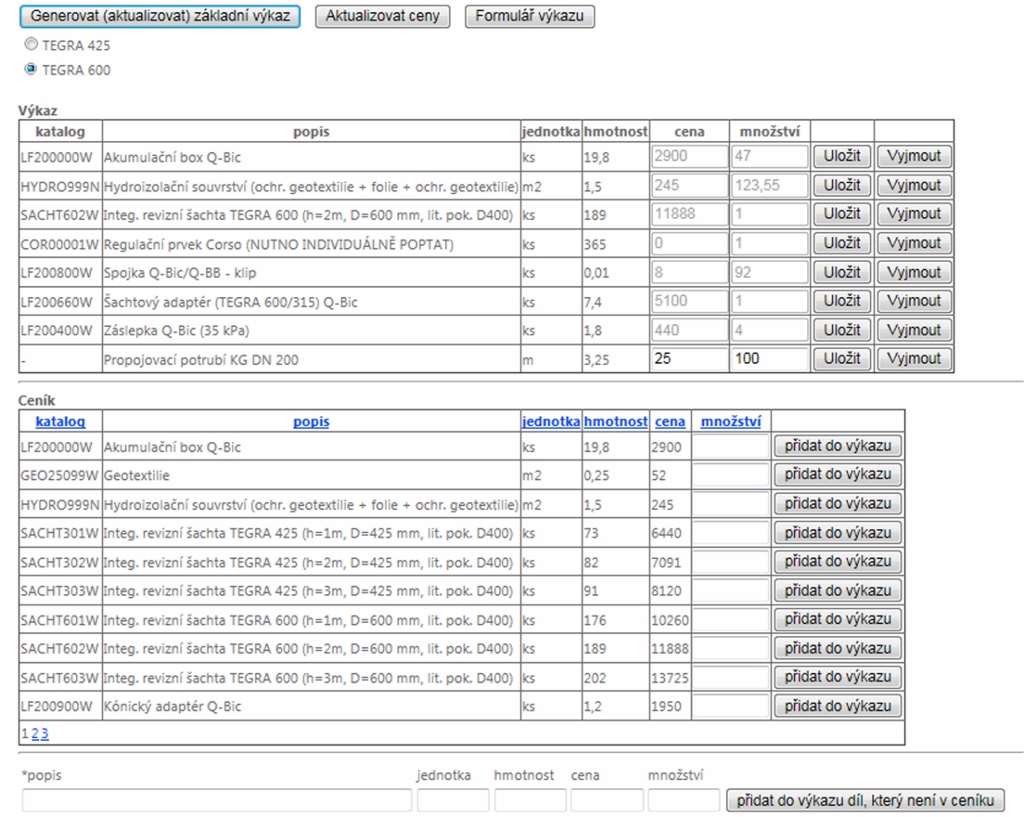Click the Aktualizovat ceny button
This screenshot has width=1024, height=817.
[382, 17]
